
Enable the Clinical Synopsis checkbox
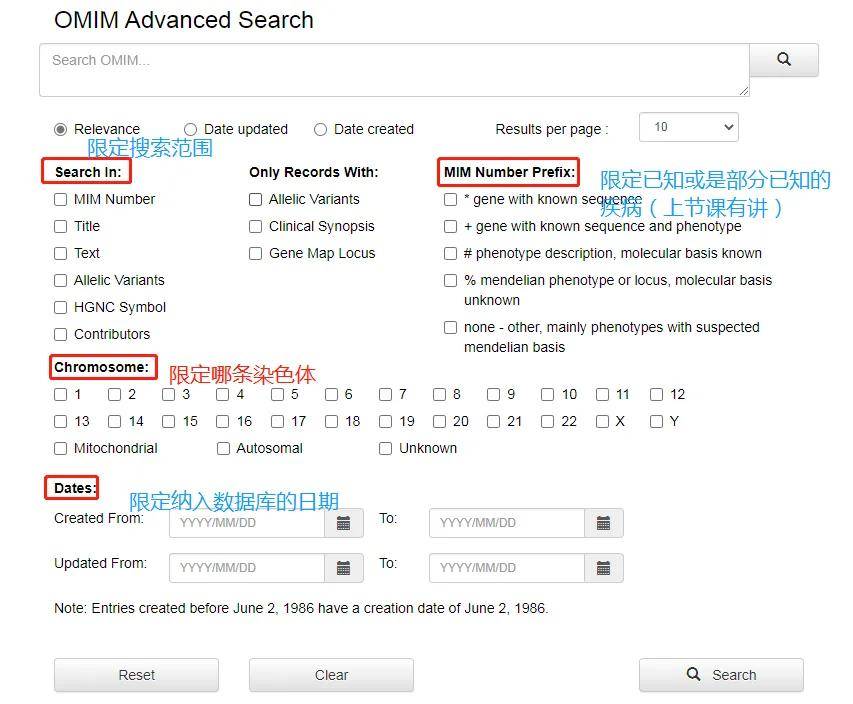pos(256,226)
